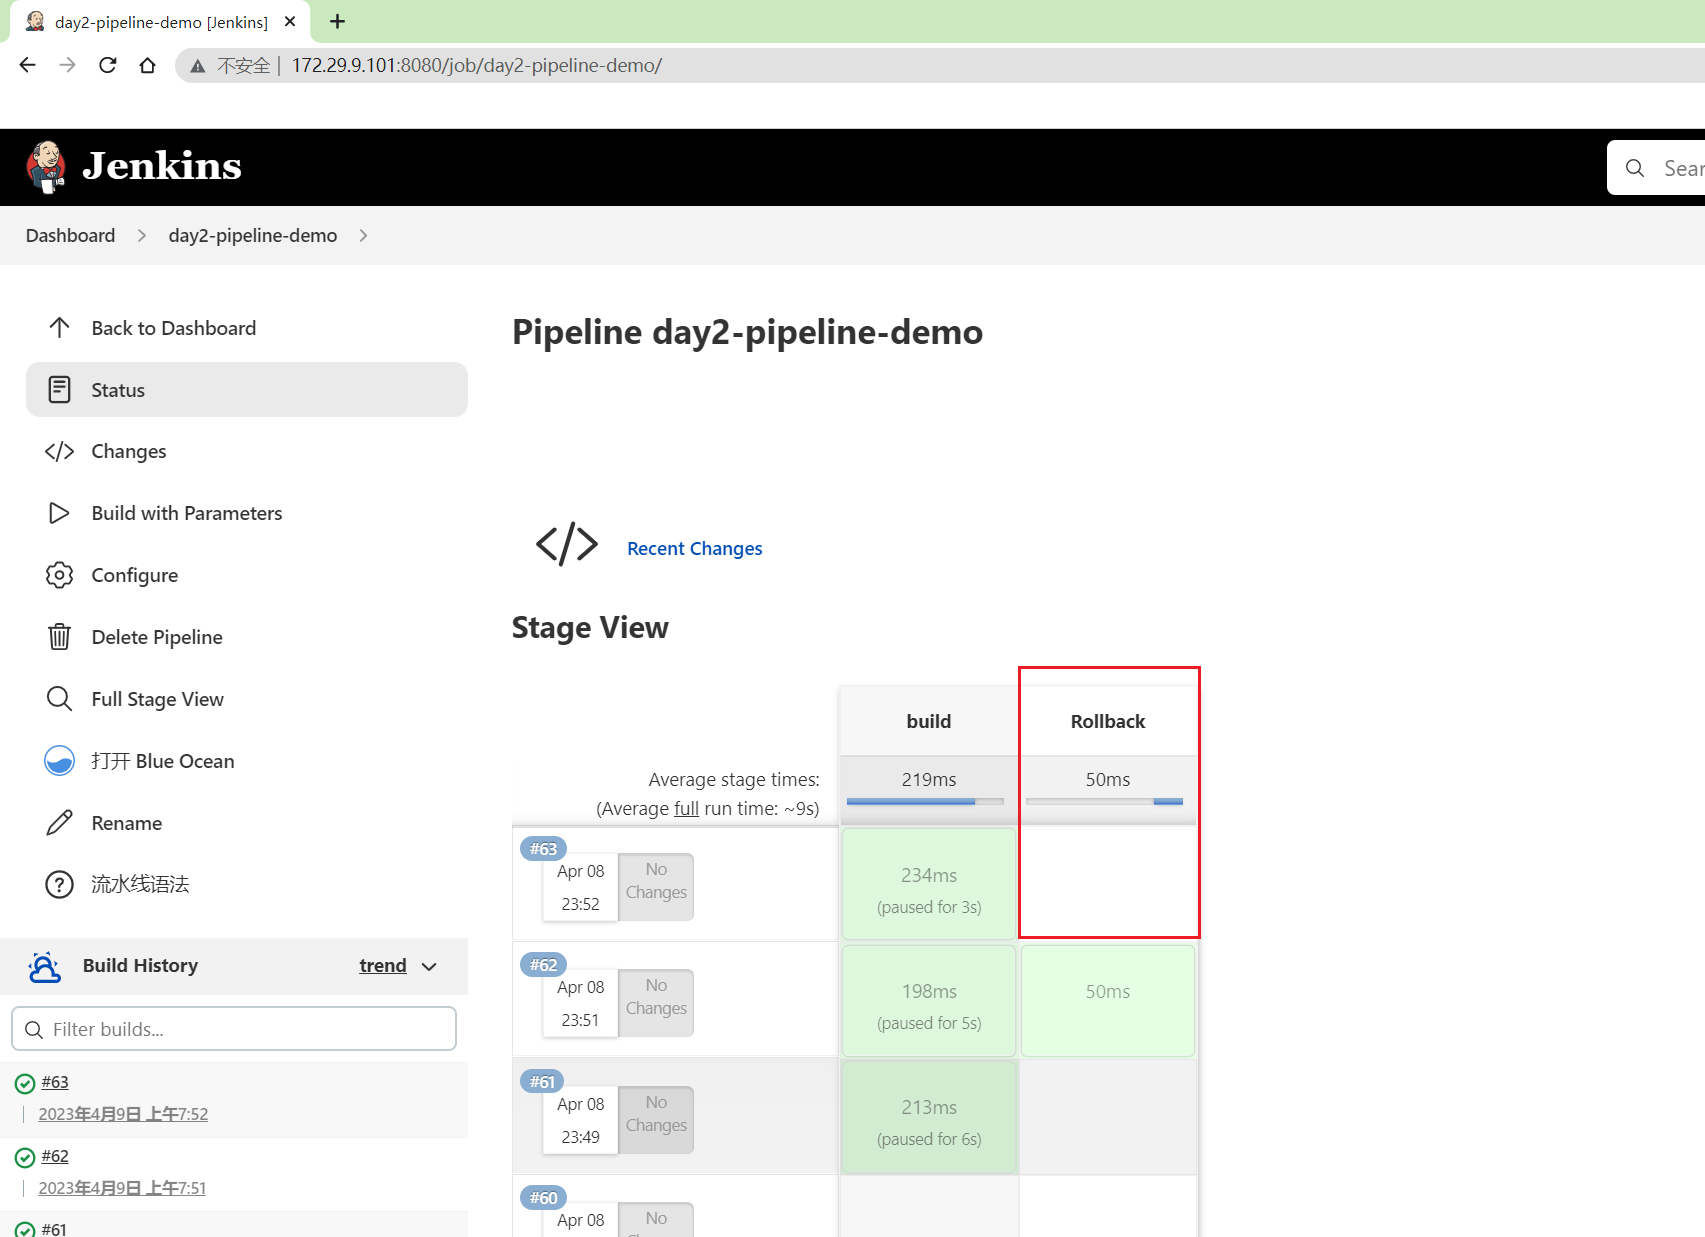Expand chevron after day2-pipeline-demo breadcrumb
The width and height of the screenshot is (1705, 1237).
[363, 235]
